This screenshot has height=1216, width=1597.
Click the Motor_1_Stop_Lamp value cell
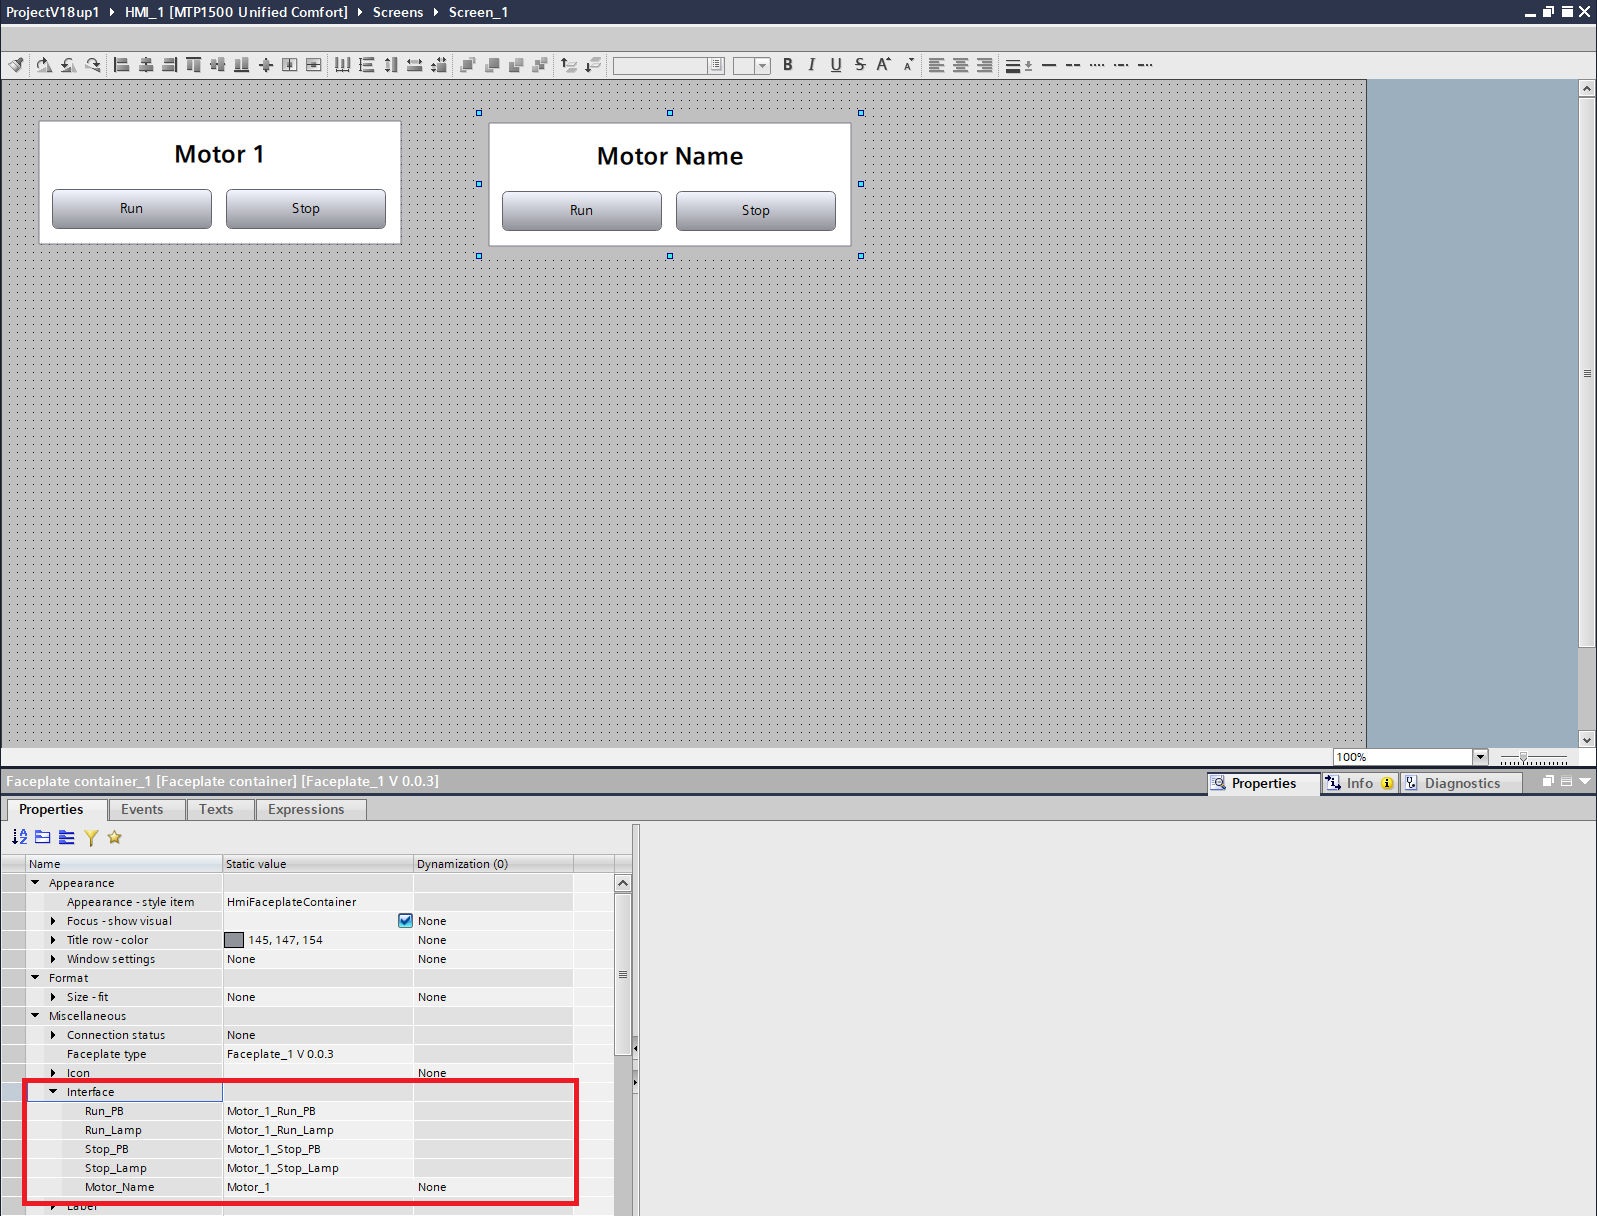click(318, 1168)
